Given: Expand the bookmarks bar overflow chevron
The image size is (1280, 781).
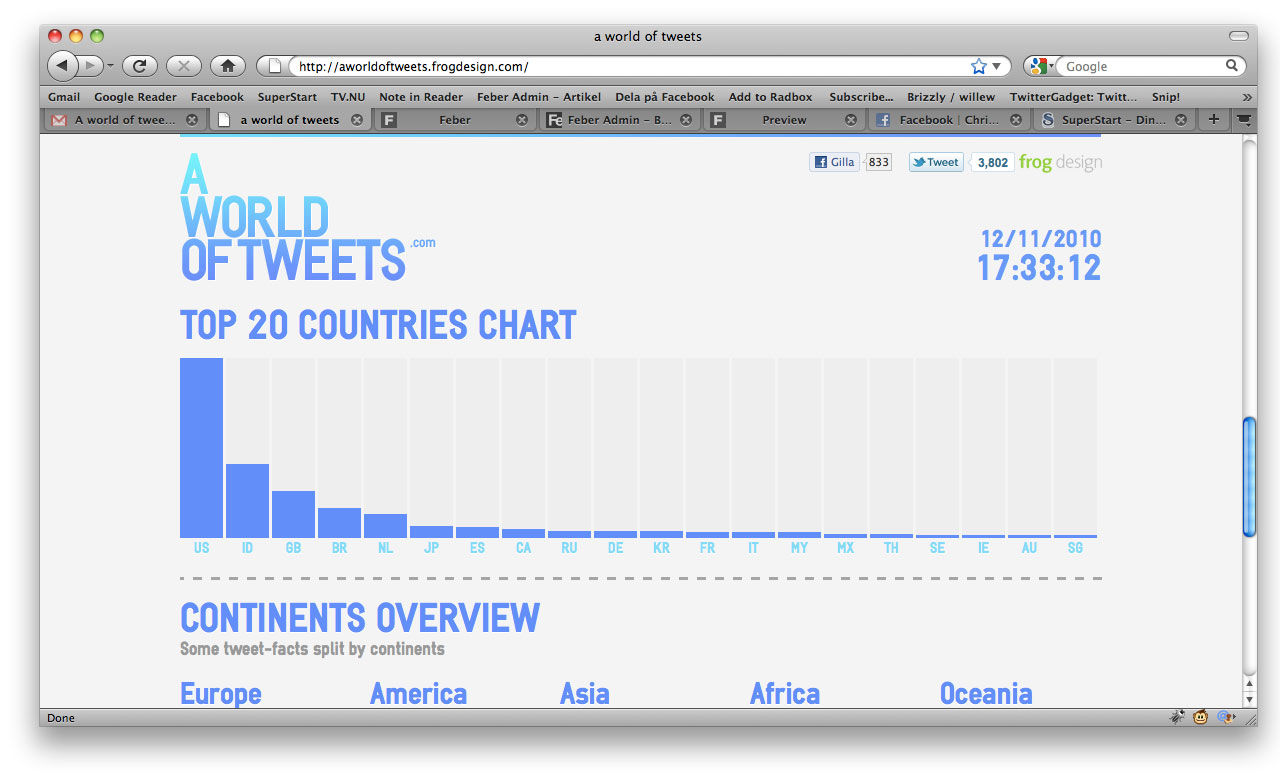Looking at the screenshot, I should [1247, 97].
